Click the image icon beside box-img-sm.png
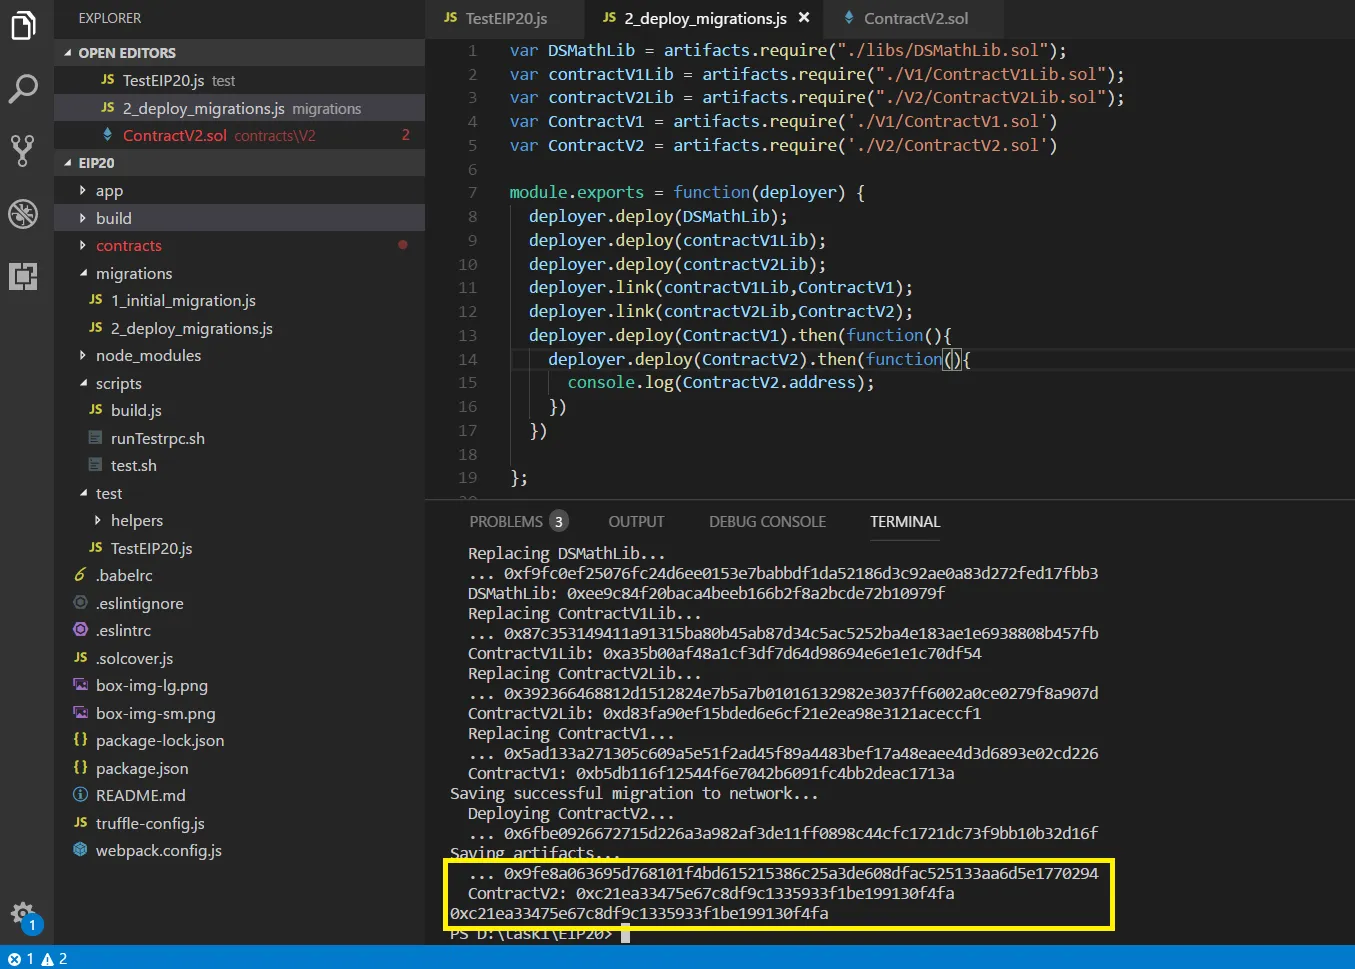 [x=80, y=713]
